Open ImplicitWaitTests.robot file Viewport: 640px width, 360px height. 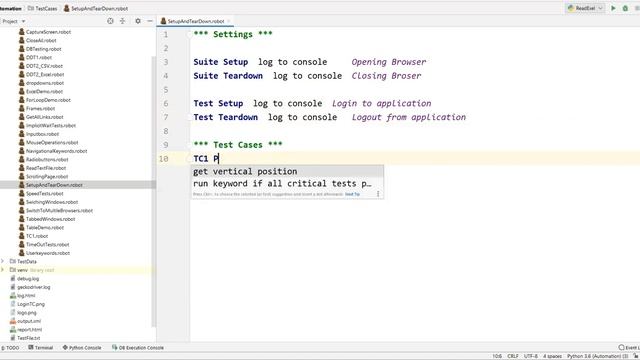click(x=47, y=126)
